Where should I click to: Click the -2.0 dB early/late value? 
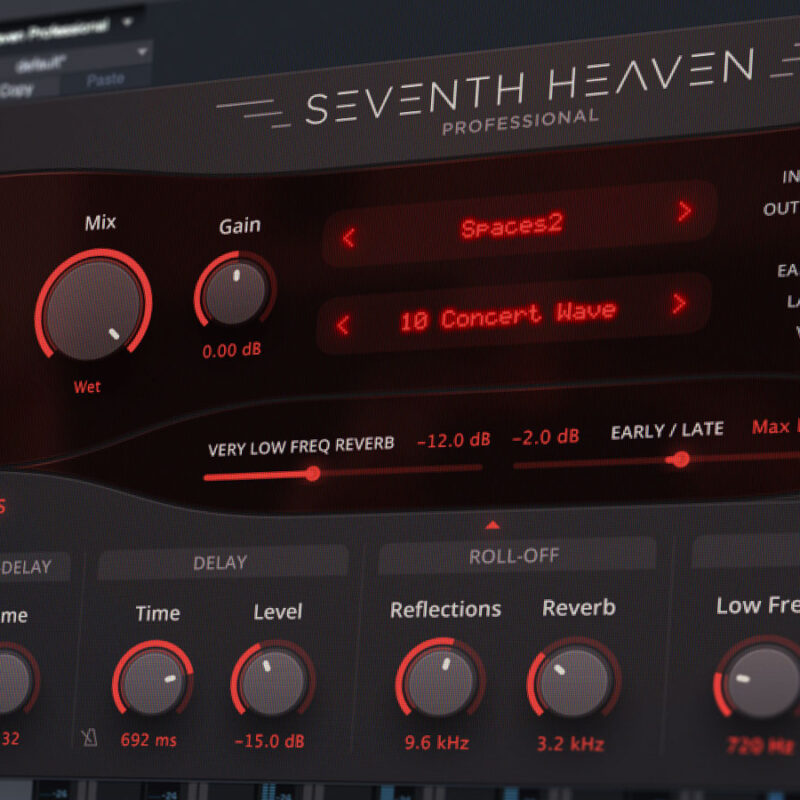545,437
